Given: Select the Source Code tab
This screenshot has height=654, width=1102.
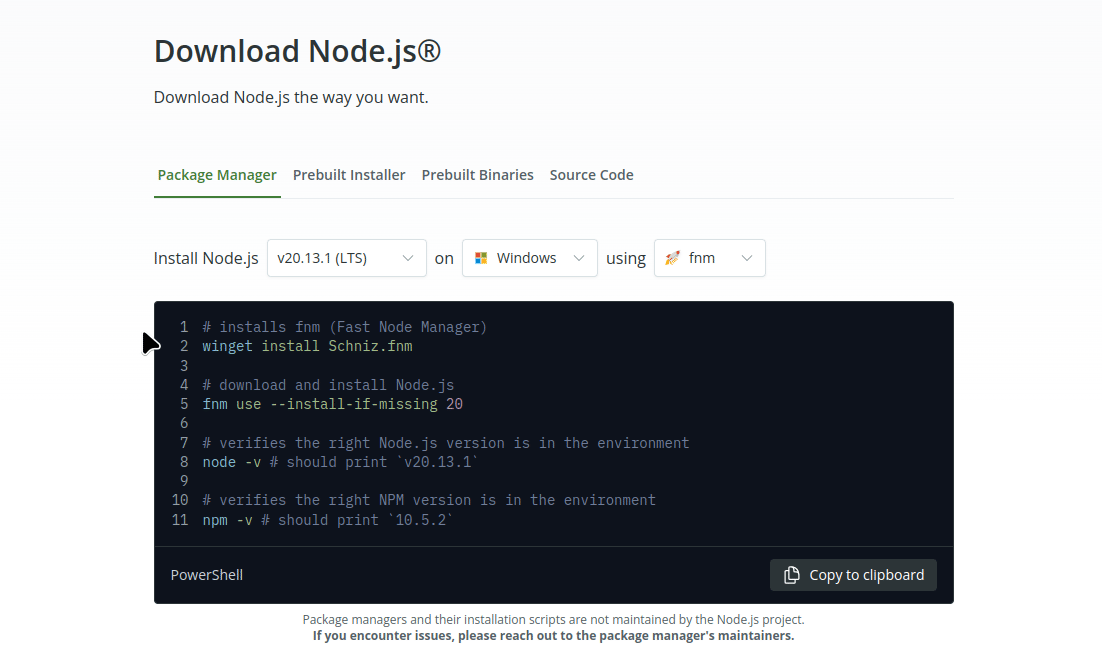Looking at the screenshot, I should point(591,174).
